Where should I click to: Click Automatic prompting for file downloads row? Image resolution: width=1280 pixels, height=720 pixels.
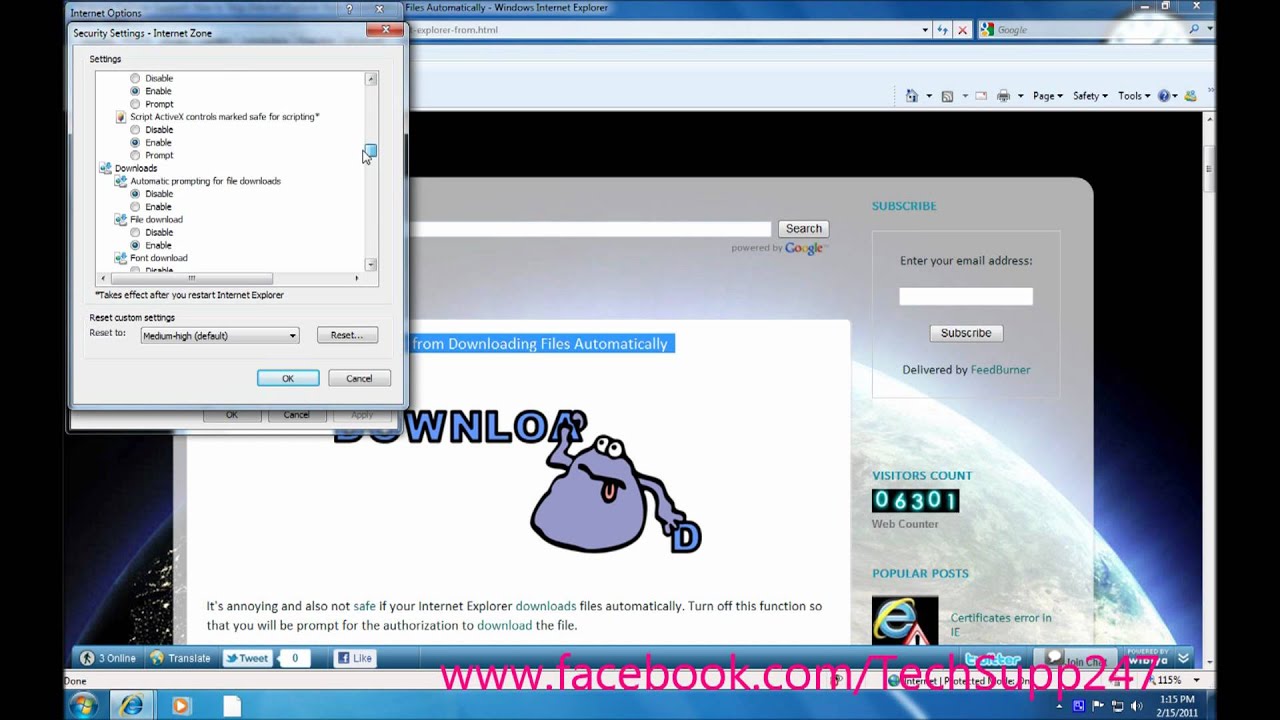pos(205,181)
